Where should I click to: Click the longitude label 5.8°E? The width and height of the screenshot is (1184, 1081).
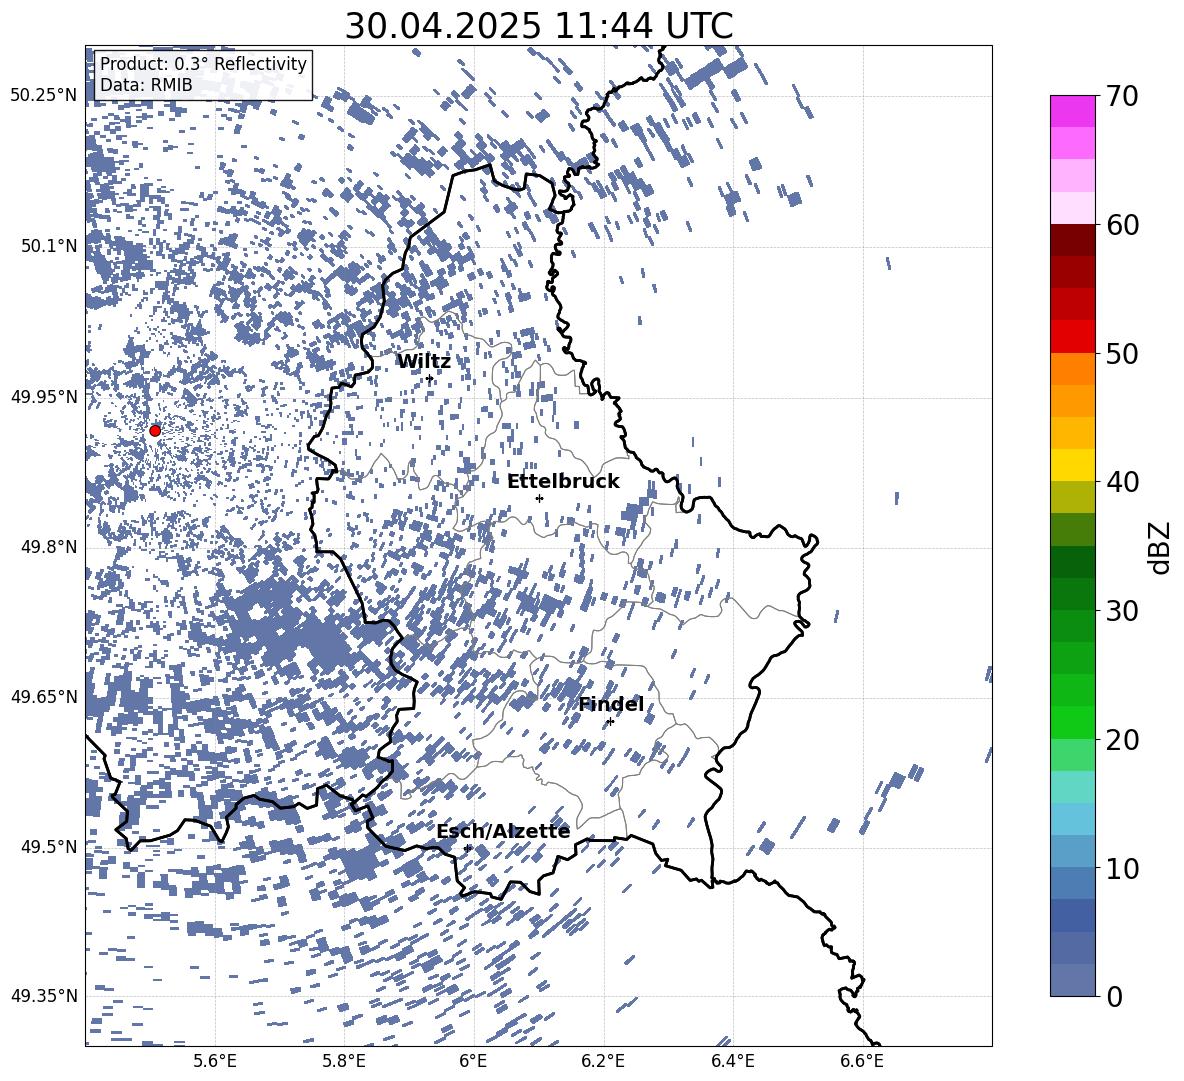[344, 1061]
